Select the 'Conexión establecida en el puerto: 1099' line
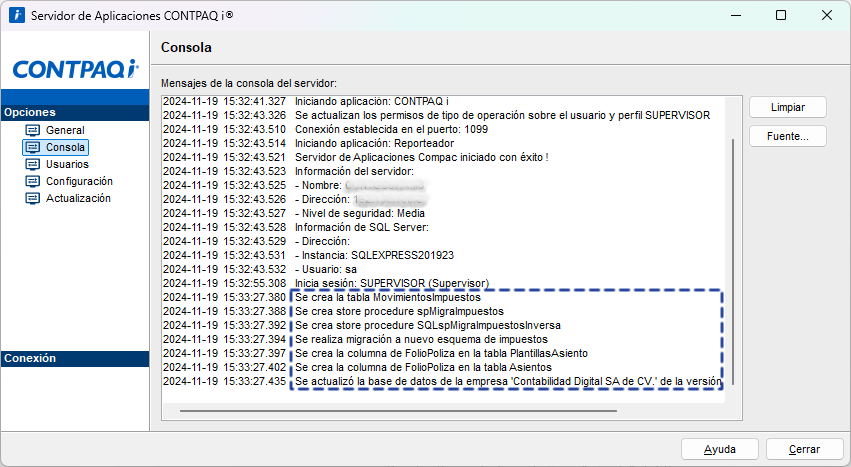Image resolution: width=851 pixels, height=467 pixels. coord(391,129)
